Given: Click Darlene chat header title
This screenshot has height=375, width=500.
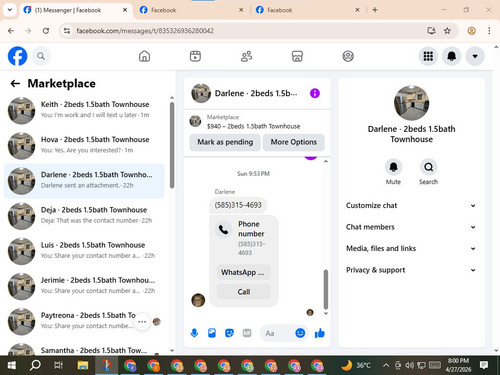Looking at the screenshot, I should pyautogui.click(x=256, y=93).
